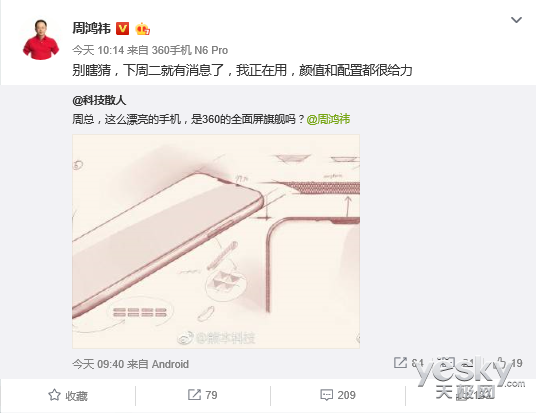The height and width of the screenshot is (413, 536).
Task: Click the comment bubble icon beside 209
Action: (326, 395)
